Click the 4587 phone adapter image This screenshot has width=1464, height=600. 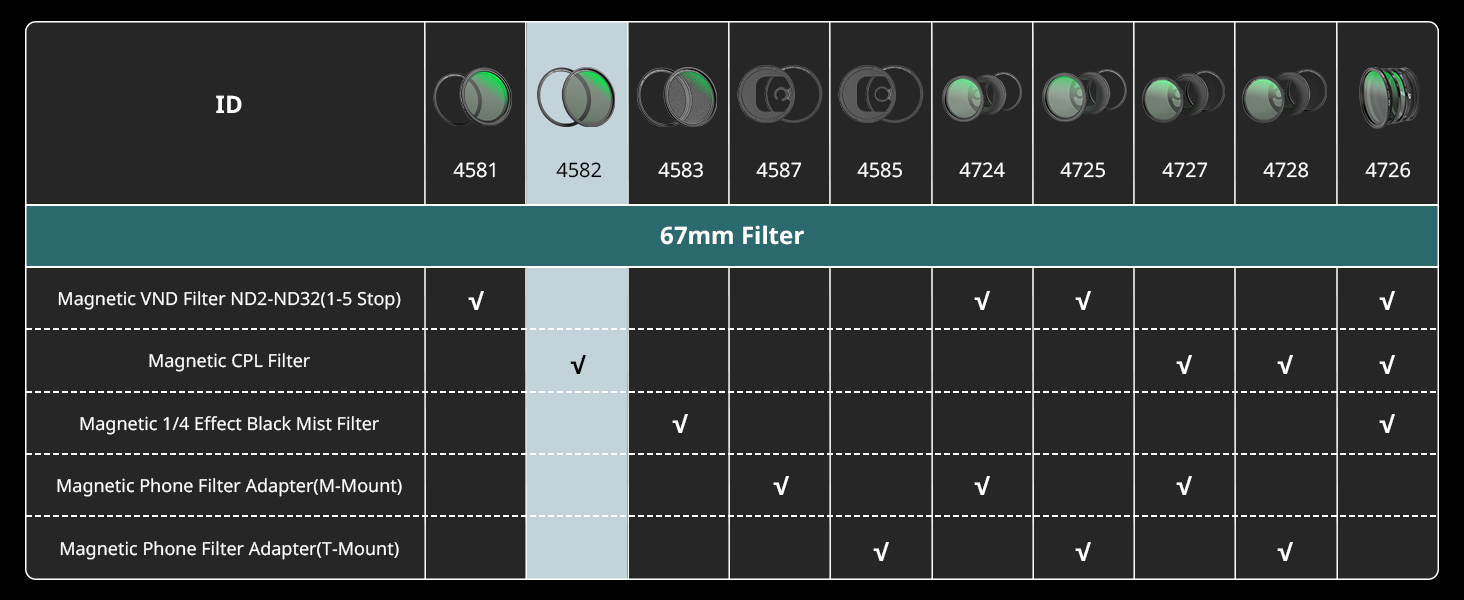point(778,98)
